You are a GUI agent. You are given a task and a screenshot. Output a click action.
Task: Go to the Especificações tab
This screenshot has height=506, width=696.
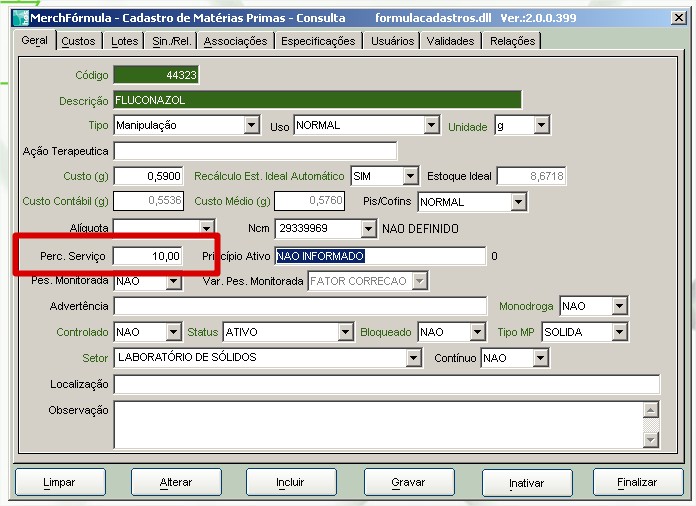[x=317, y=41]
